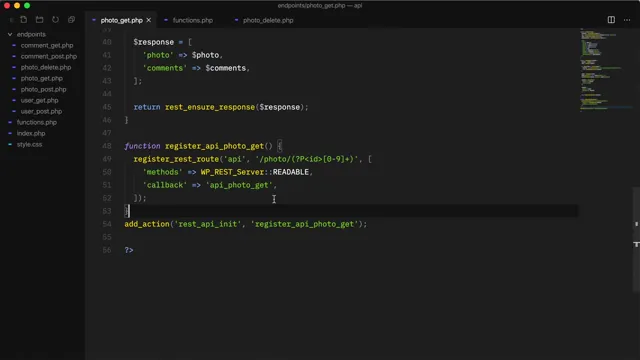Open photo_delete.php from the file tree

[x=46, y=67]
